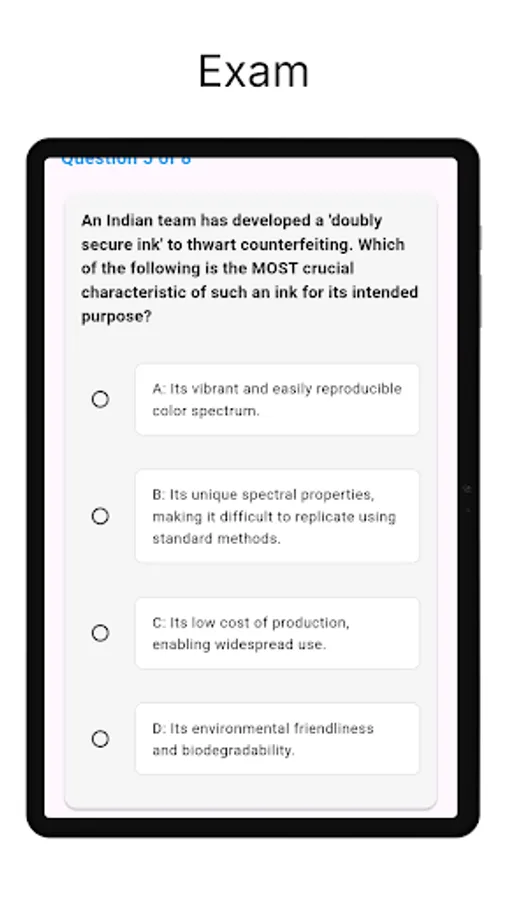Tap the 'unique spectral properties' answer card
Screen dimensions: 506x900
tap(277, 517)
